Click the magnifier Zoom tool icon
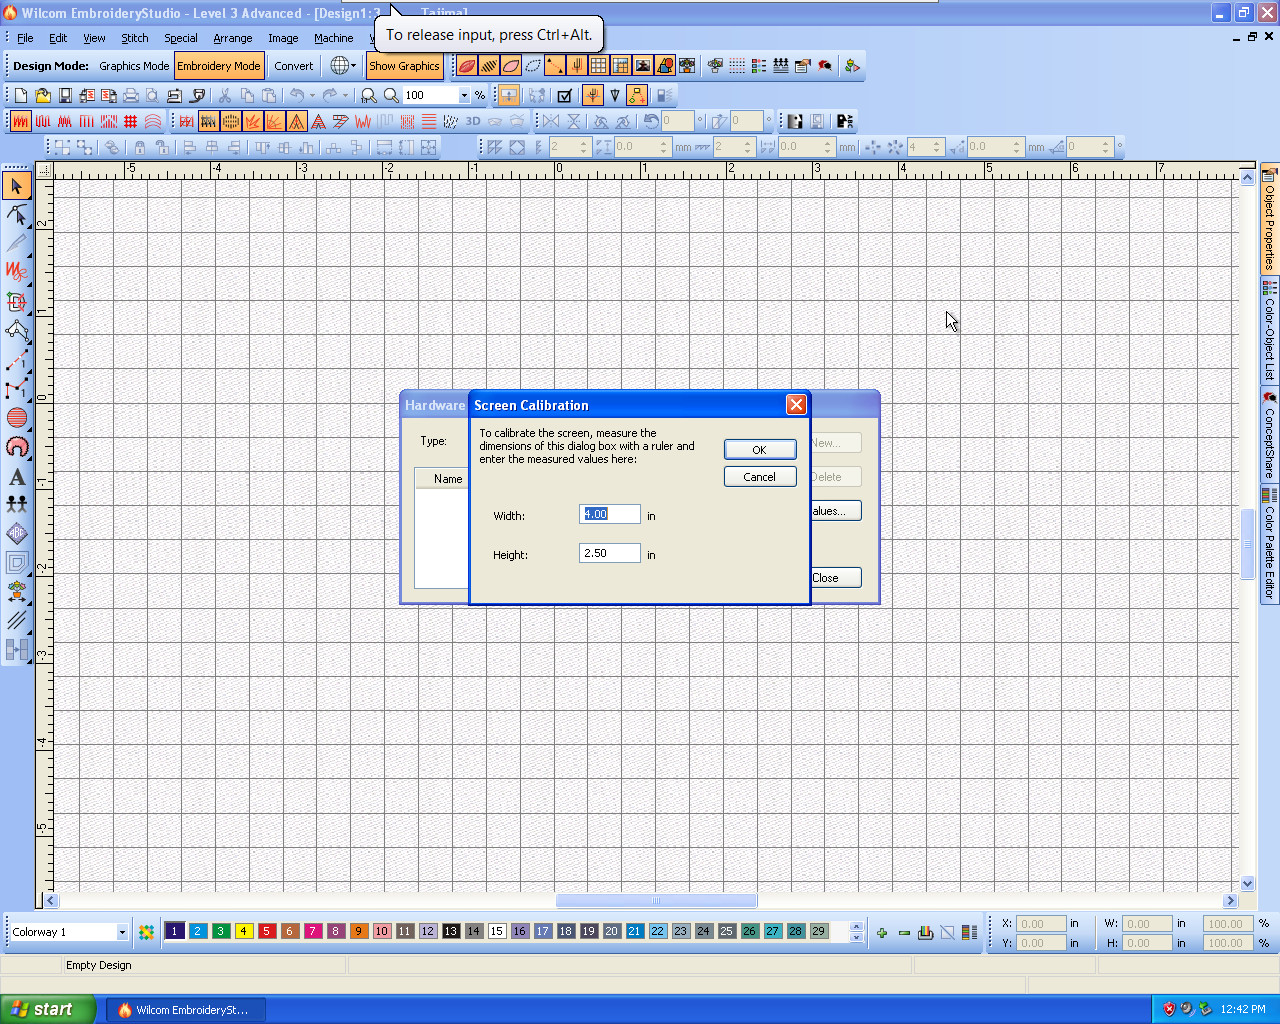Viewport: 1280px width, 1024px height. [391, 95]
